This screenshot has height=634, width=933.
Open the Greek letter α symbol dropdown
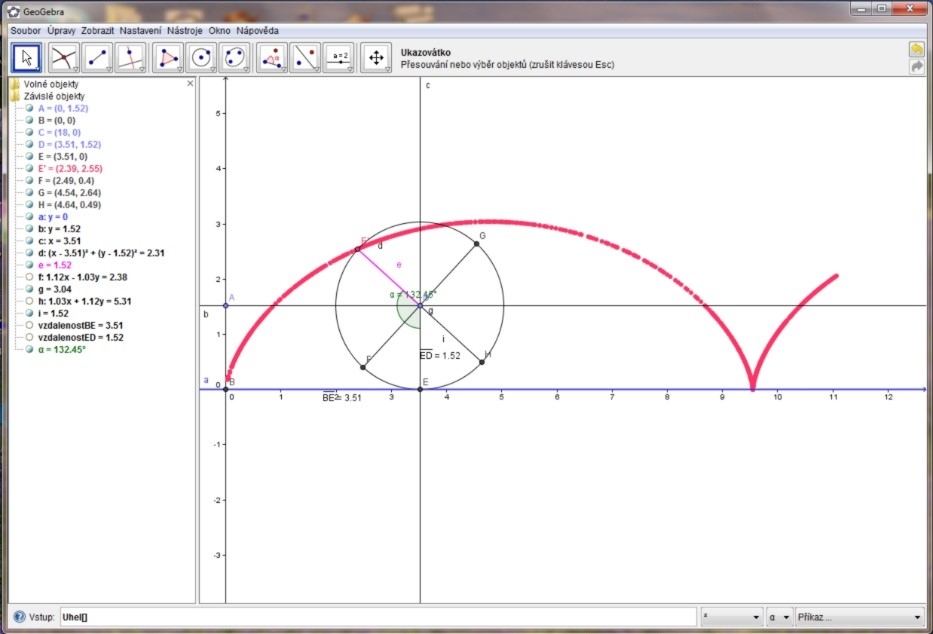[x=778, y=617]
